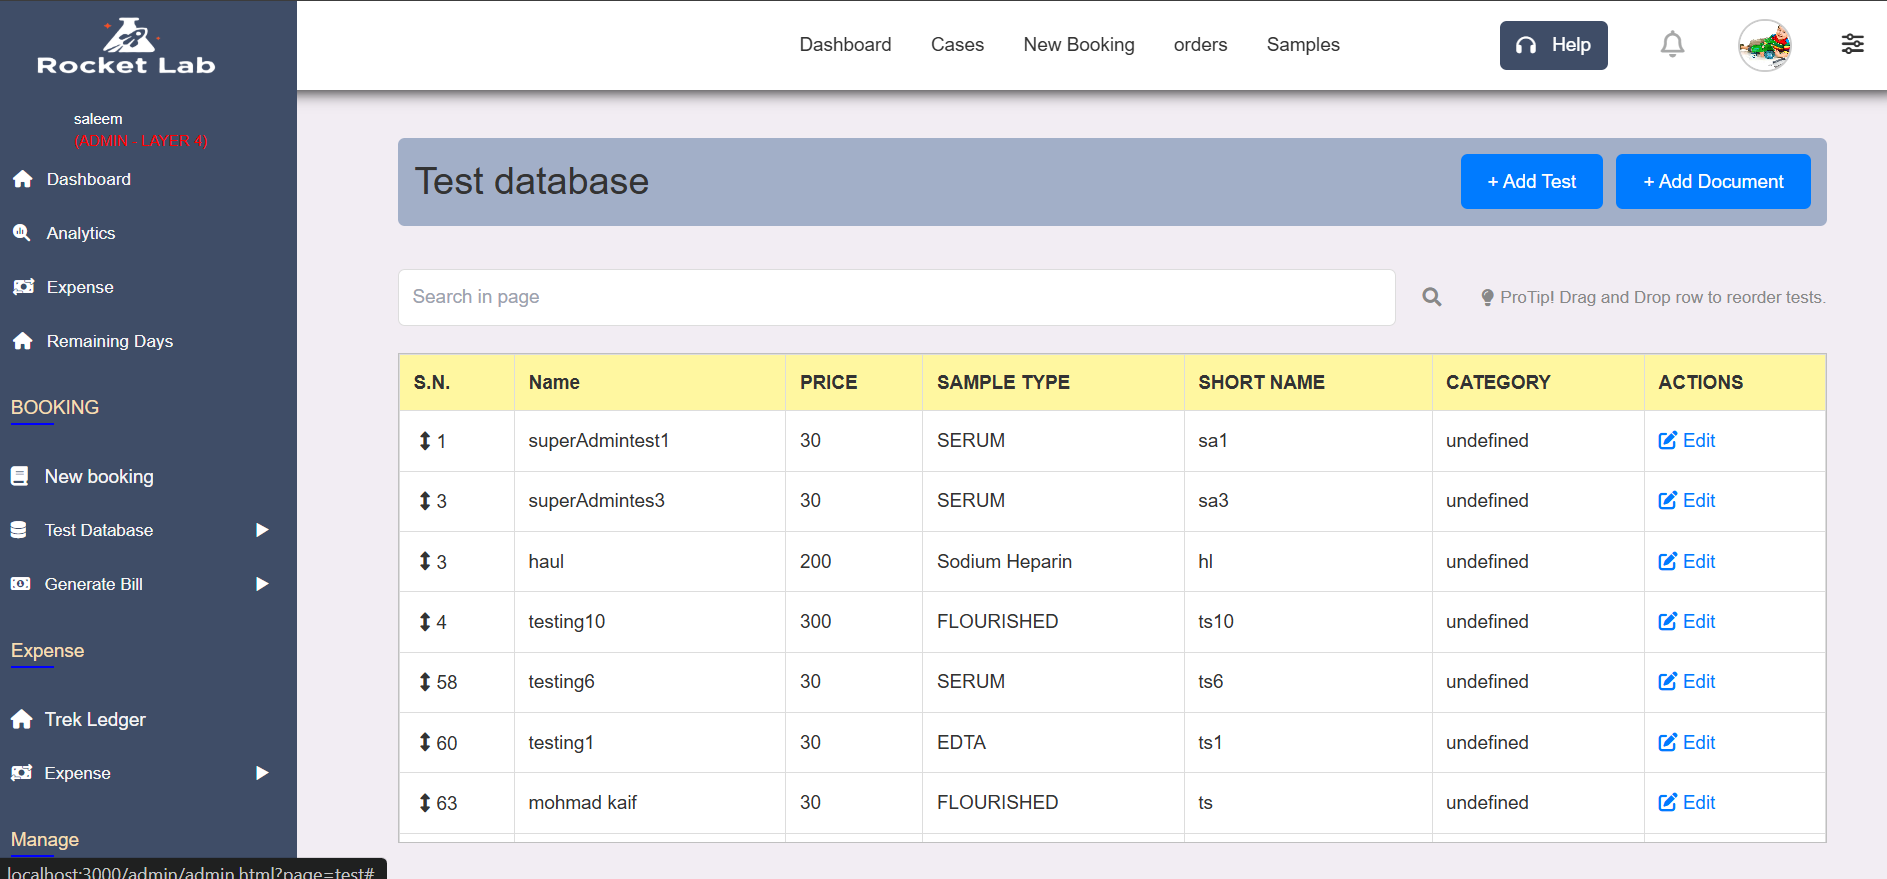Image resolution: width=1887 pixels, height=879 pixels.
Task: Edit the superAdmintest1 test row
Action: coord(1687,441)
